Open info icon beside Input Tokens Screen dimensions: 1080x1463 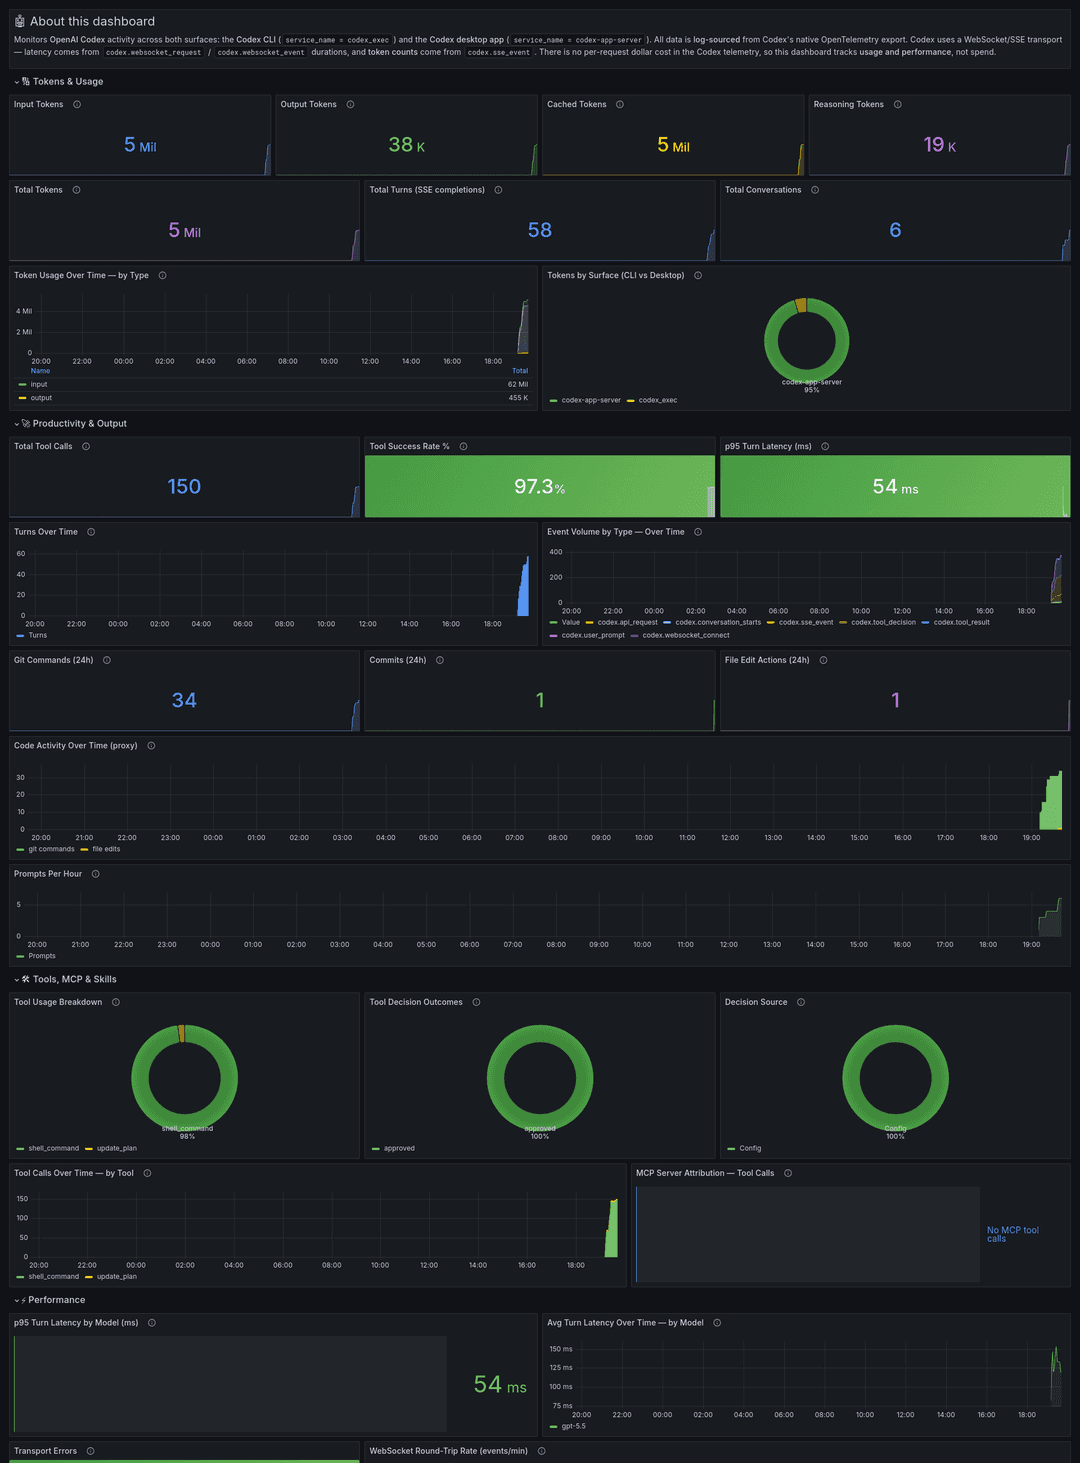(x=77, y=104)
